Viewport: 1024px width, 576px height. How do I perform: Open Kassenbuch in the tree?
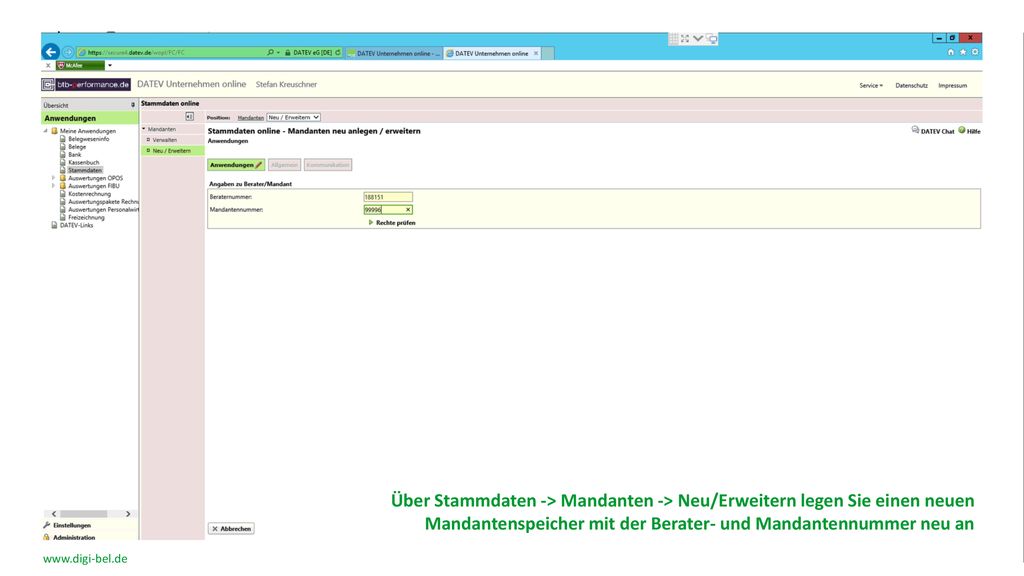coord(84,163)
